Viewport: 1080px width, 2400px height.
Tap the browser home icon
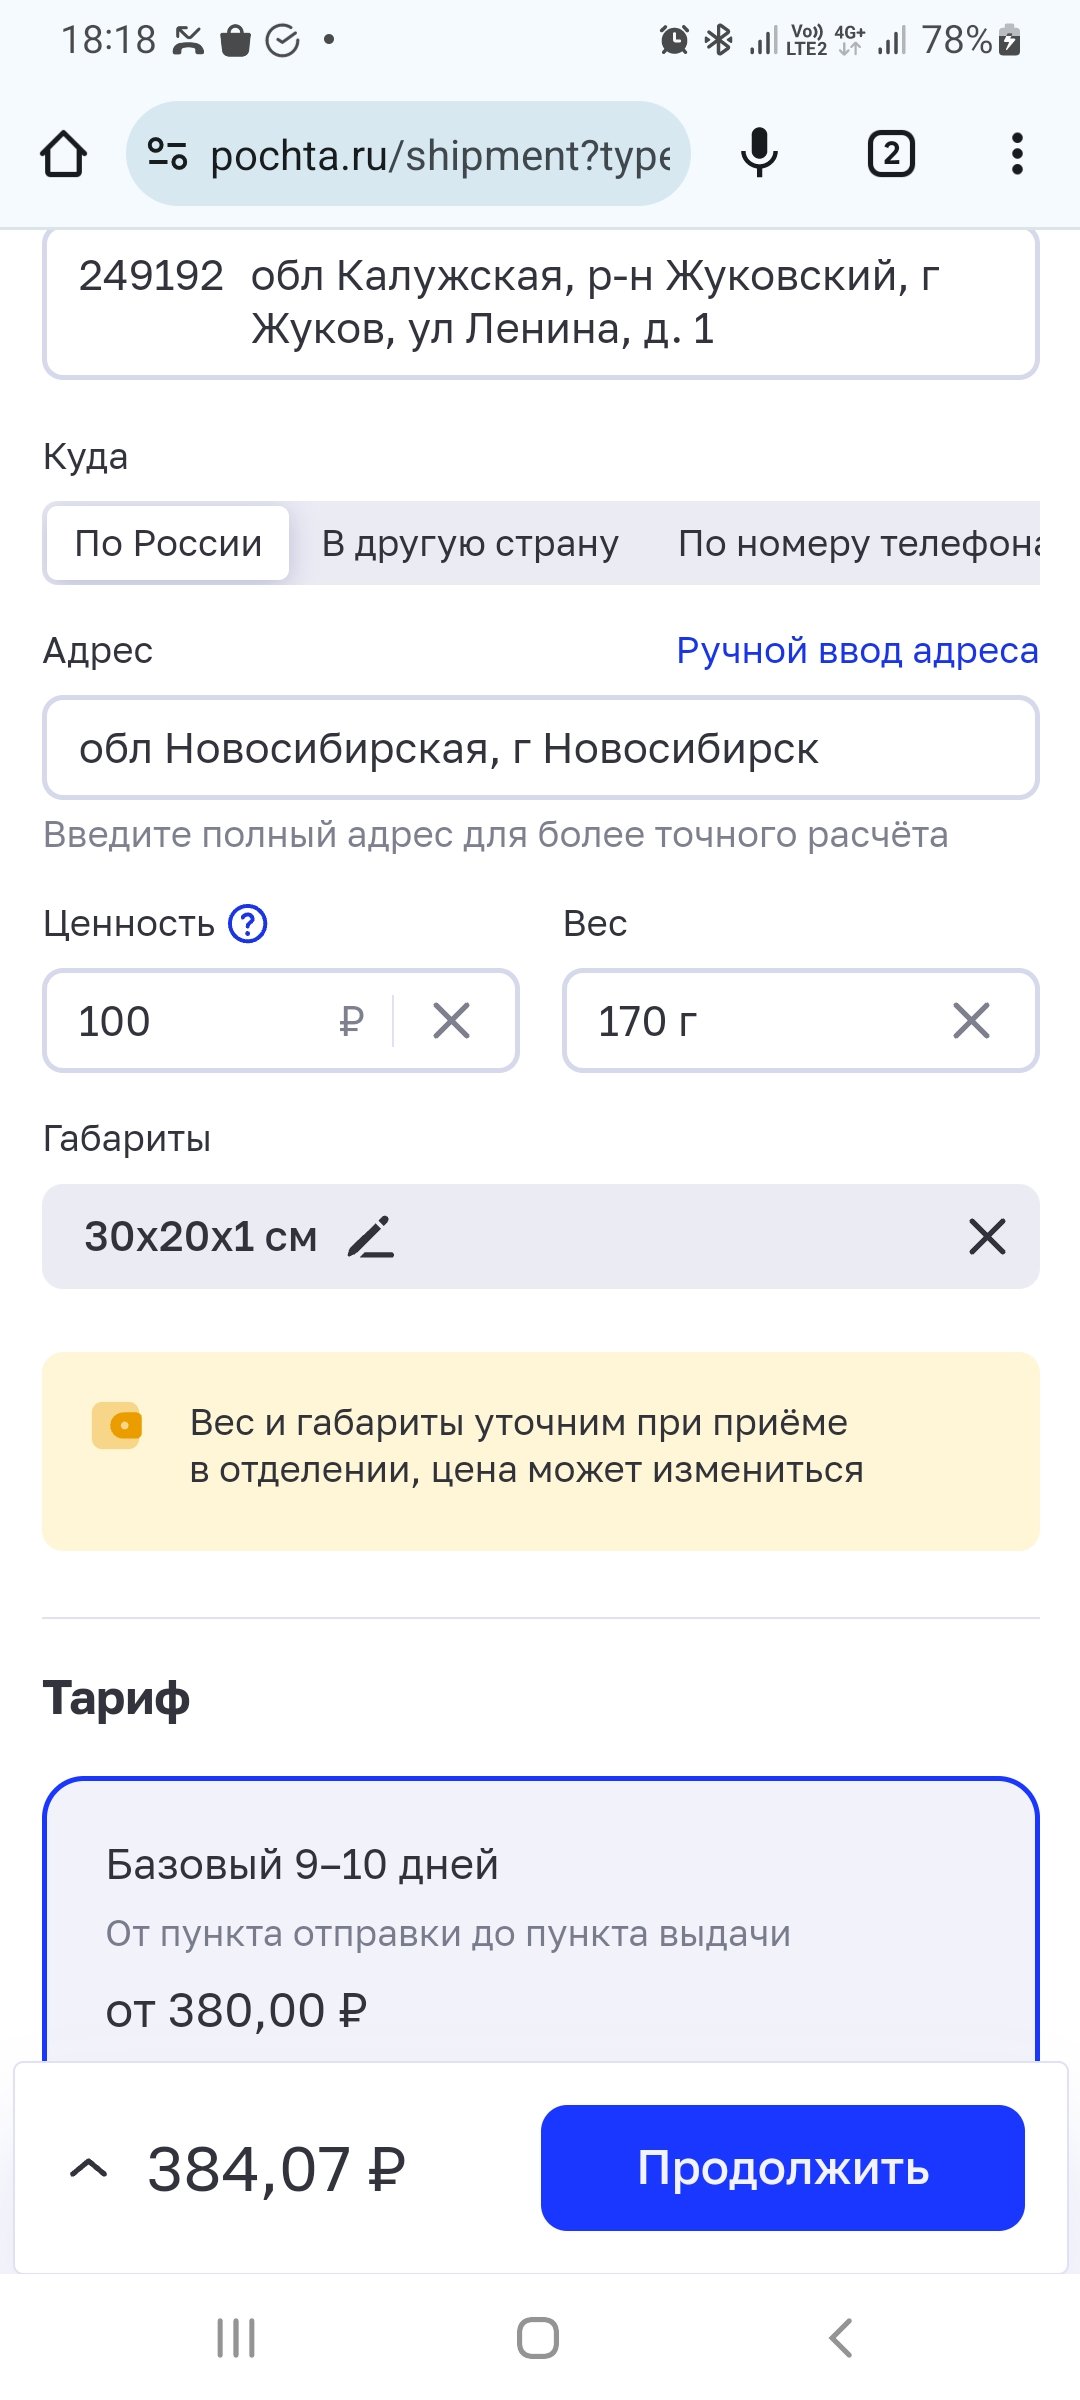[x=63, y=154]
